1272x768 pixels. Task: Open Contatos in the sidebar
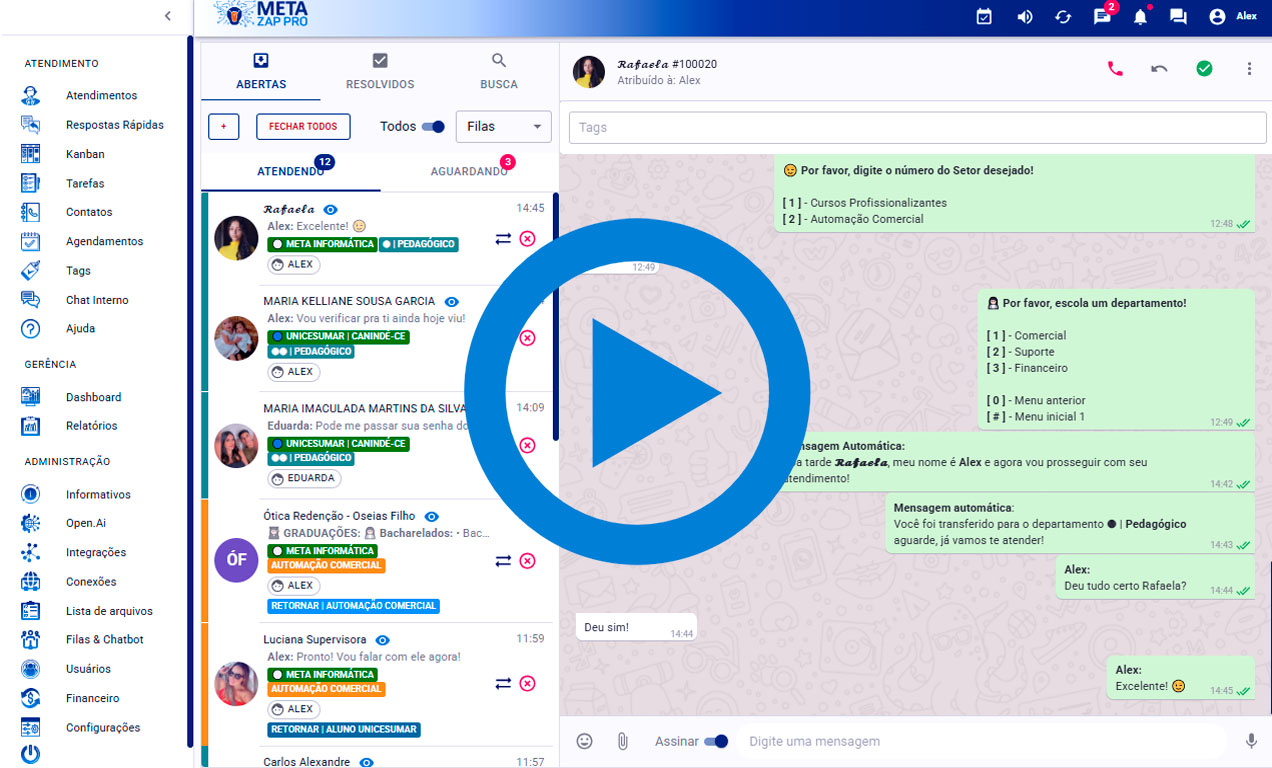pyautogui.click(x=89, y=212)
